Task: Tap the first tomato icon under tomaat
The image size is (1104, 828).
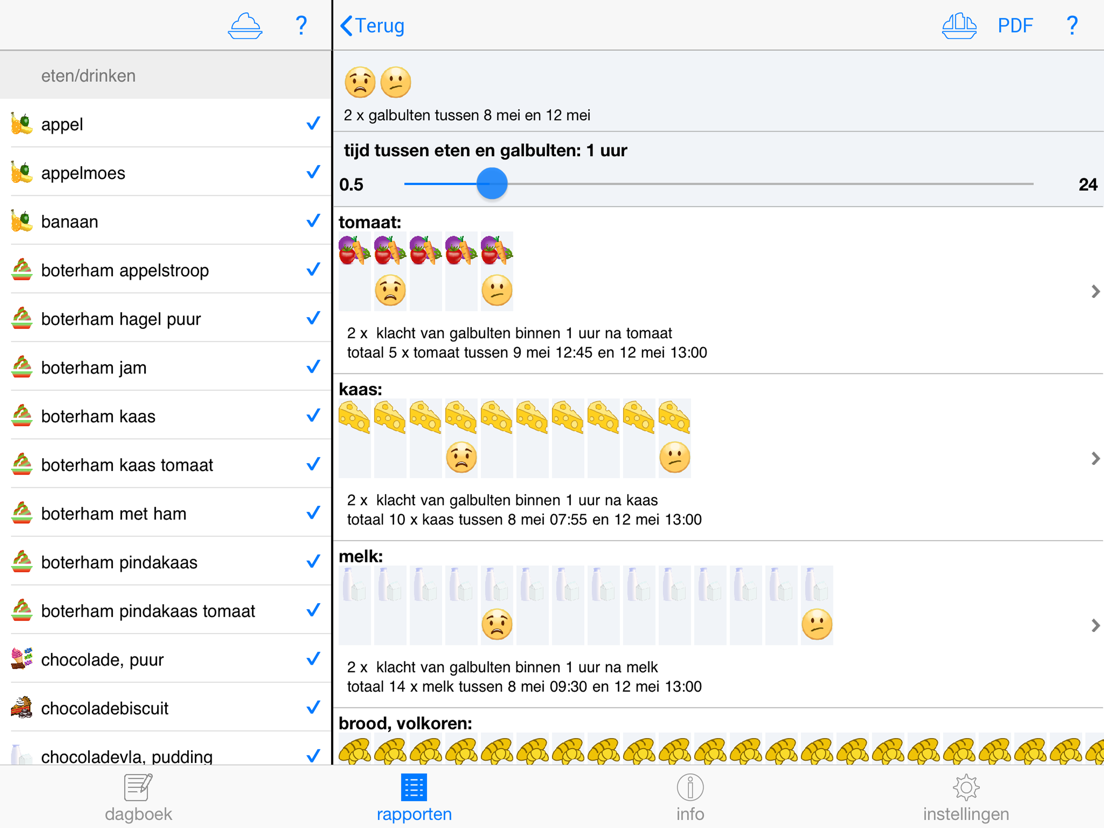Action: click(x=355, y=250)
